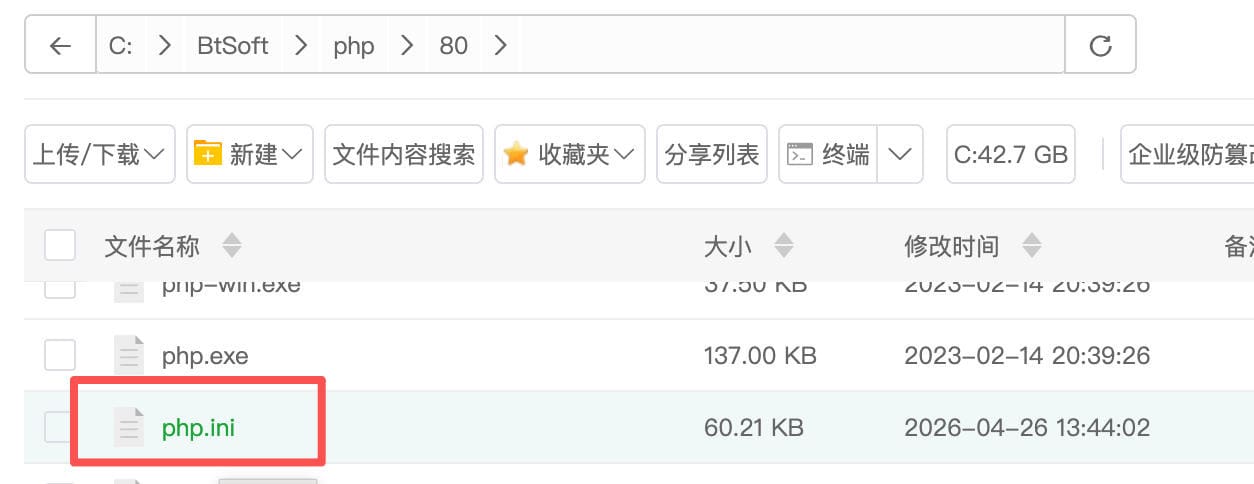The width and height of the screenshot is (1254, 484).
Task: Click the 分享列表 button
Action: pos(712,154)
